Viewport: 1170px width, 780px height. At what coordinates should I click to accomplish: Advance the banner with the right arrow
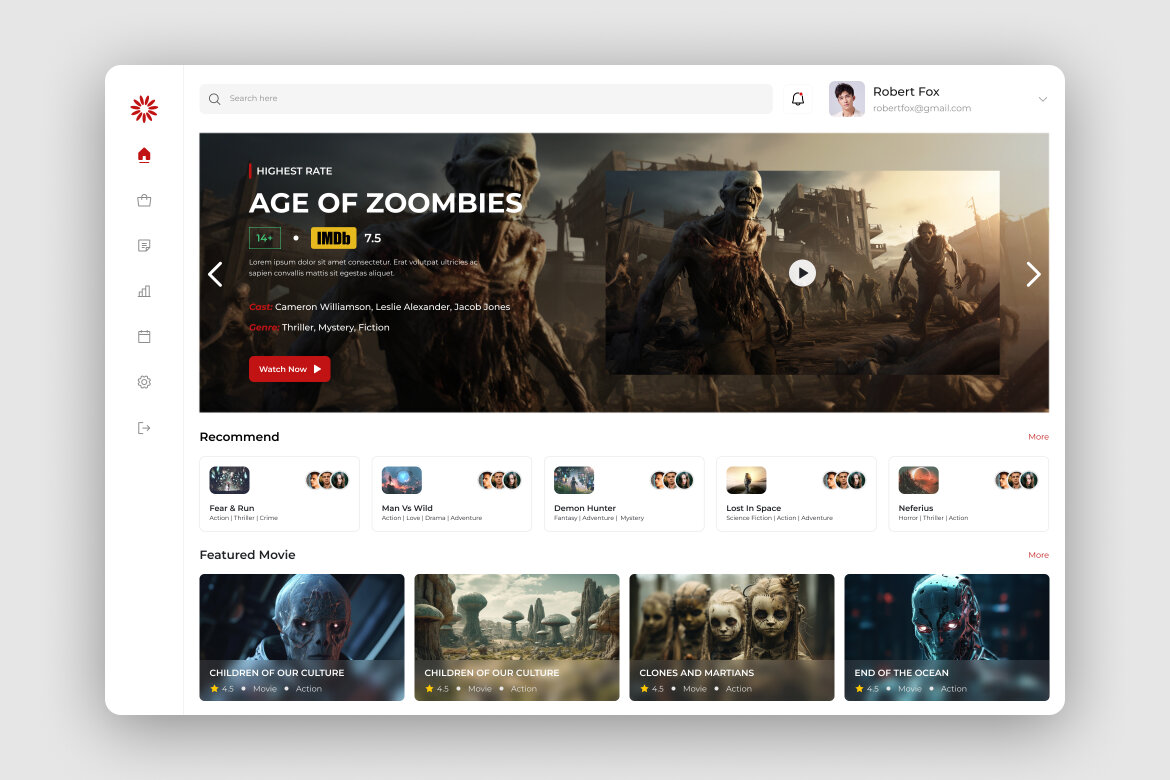[x=1033, y=273]
